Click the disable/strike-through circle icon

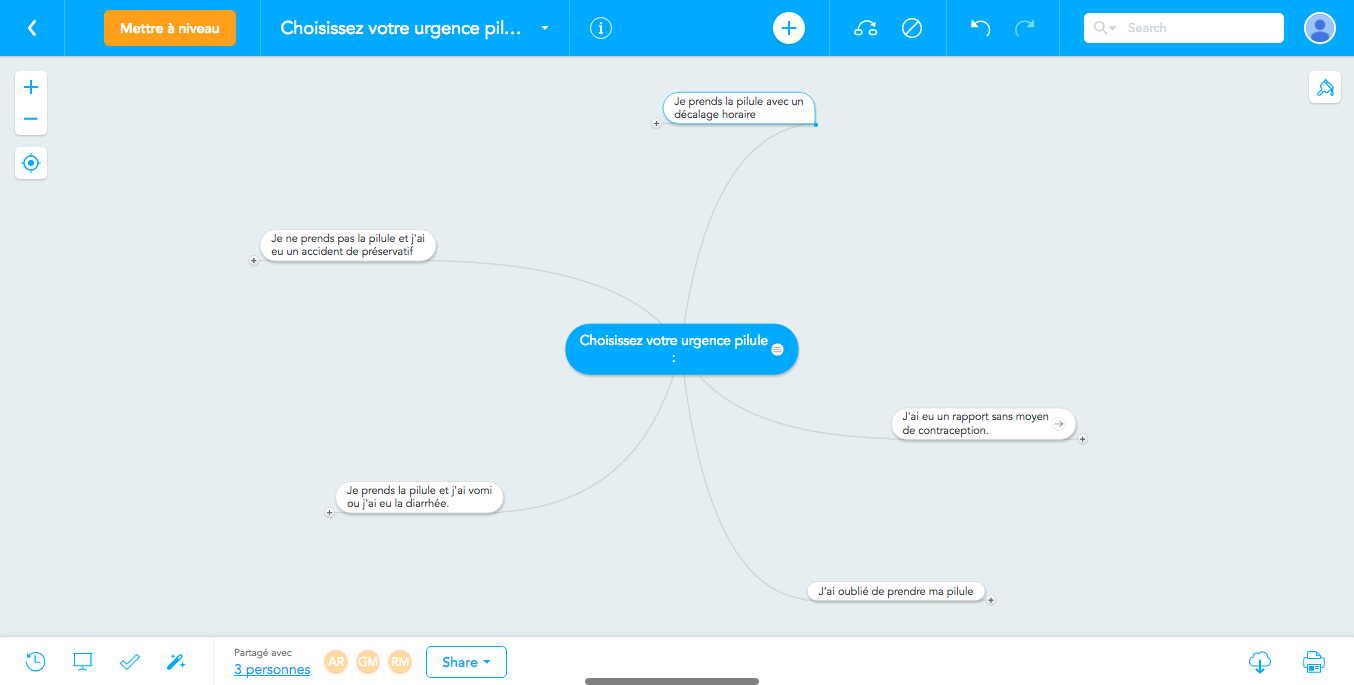(x=912, y=28)
